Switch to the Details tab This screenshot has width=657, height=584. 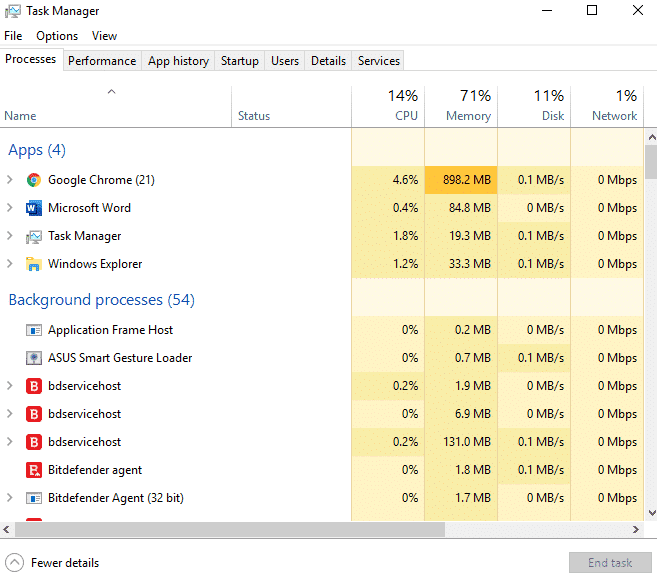pos(328,61)
